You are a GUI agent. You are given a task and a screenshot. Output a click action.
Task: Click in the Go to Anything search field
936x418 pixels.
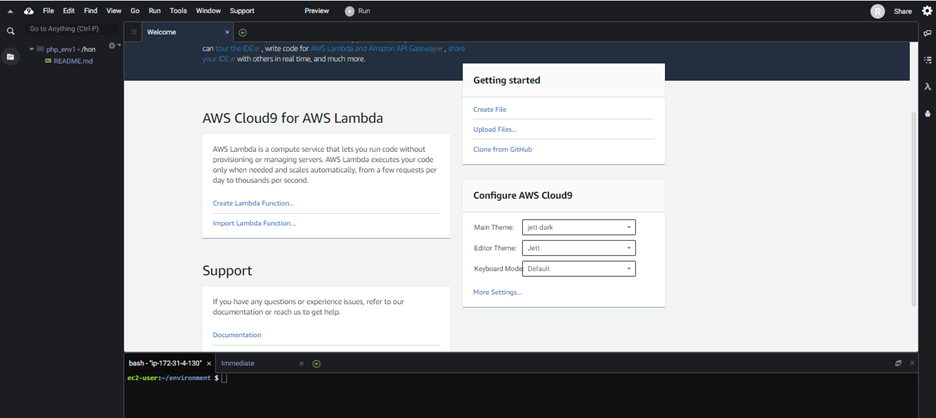(x=72, y=29)
